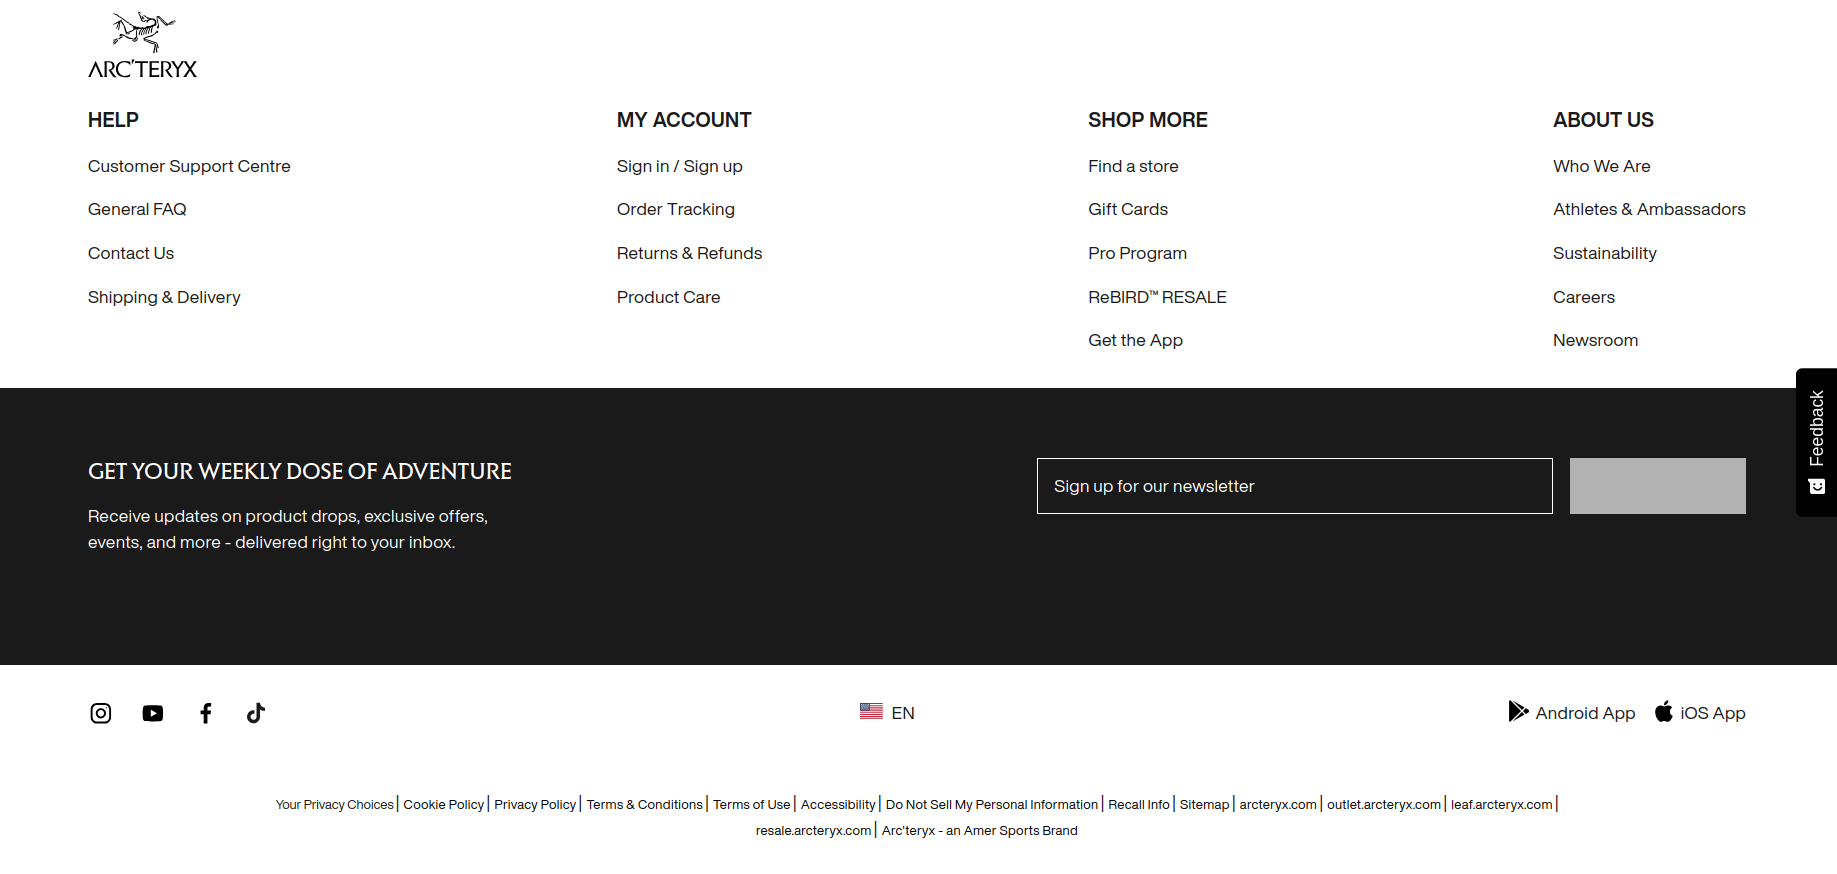Open the Sitemap footer link
Image resolution: width=1837 pixels, height=874 pixels.
point(1204,805)
